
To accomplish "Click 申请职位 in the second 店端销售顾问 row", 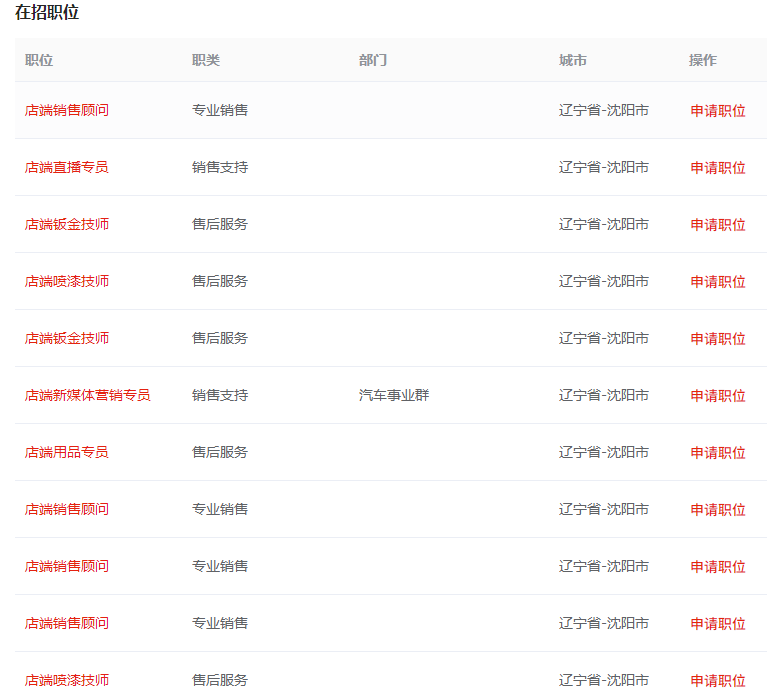I will 718,510.
